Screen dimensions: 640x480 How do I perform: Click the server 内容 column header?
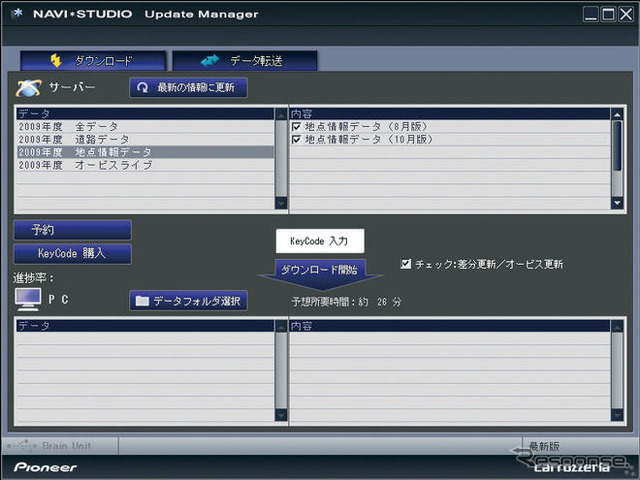(450, 113)
